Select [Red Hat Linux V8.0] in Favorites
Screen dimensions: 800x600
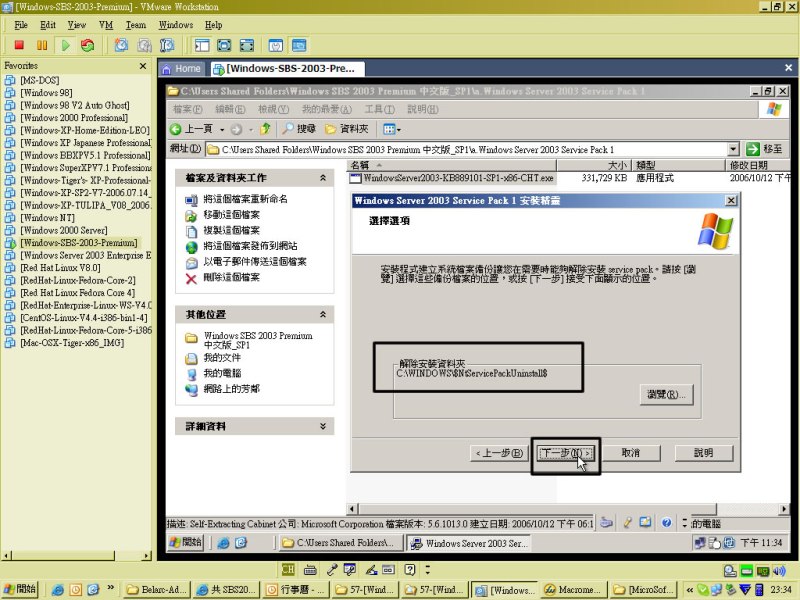click(x=60, y=268)
